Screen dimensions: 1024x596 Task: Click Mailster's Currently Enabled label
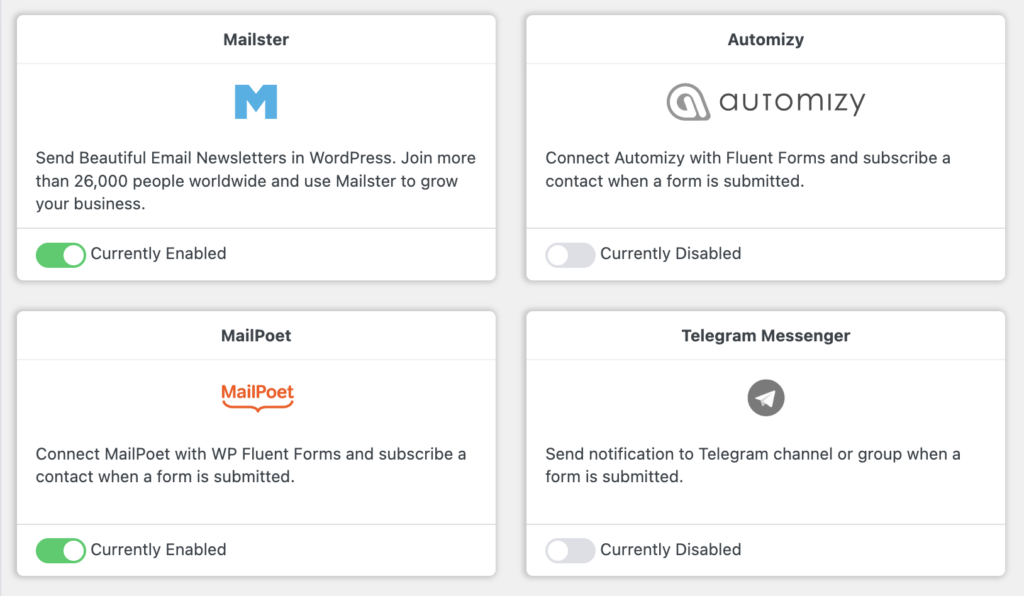pos(158,253)
